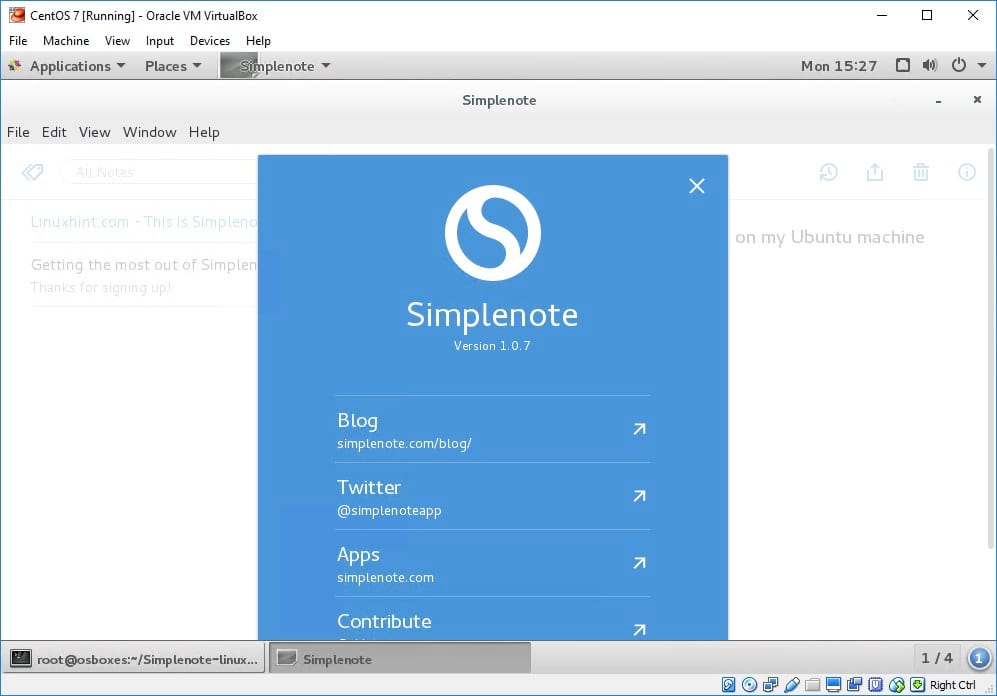Click the USB devices indicator in status bar
The height and width of the screenshot is (696, 997).
[x=792, y=685]
